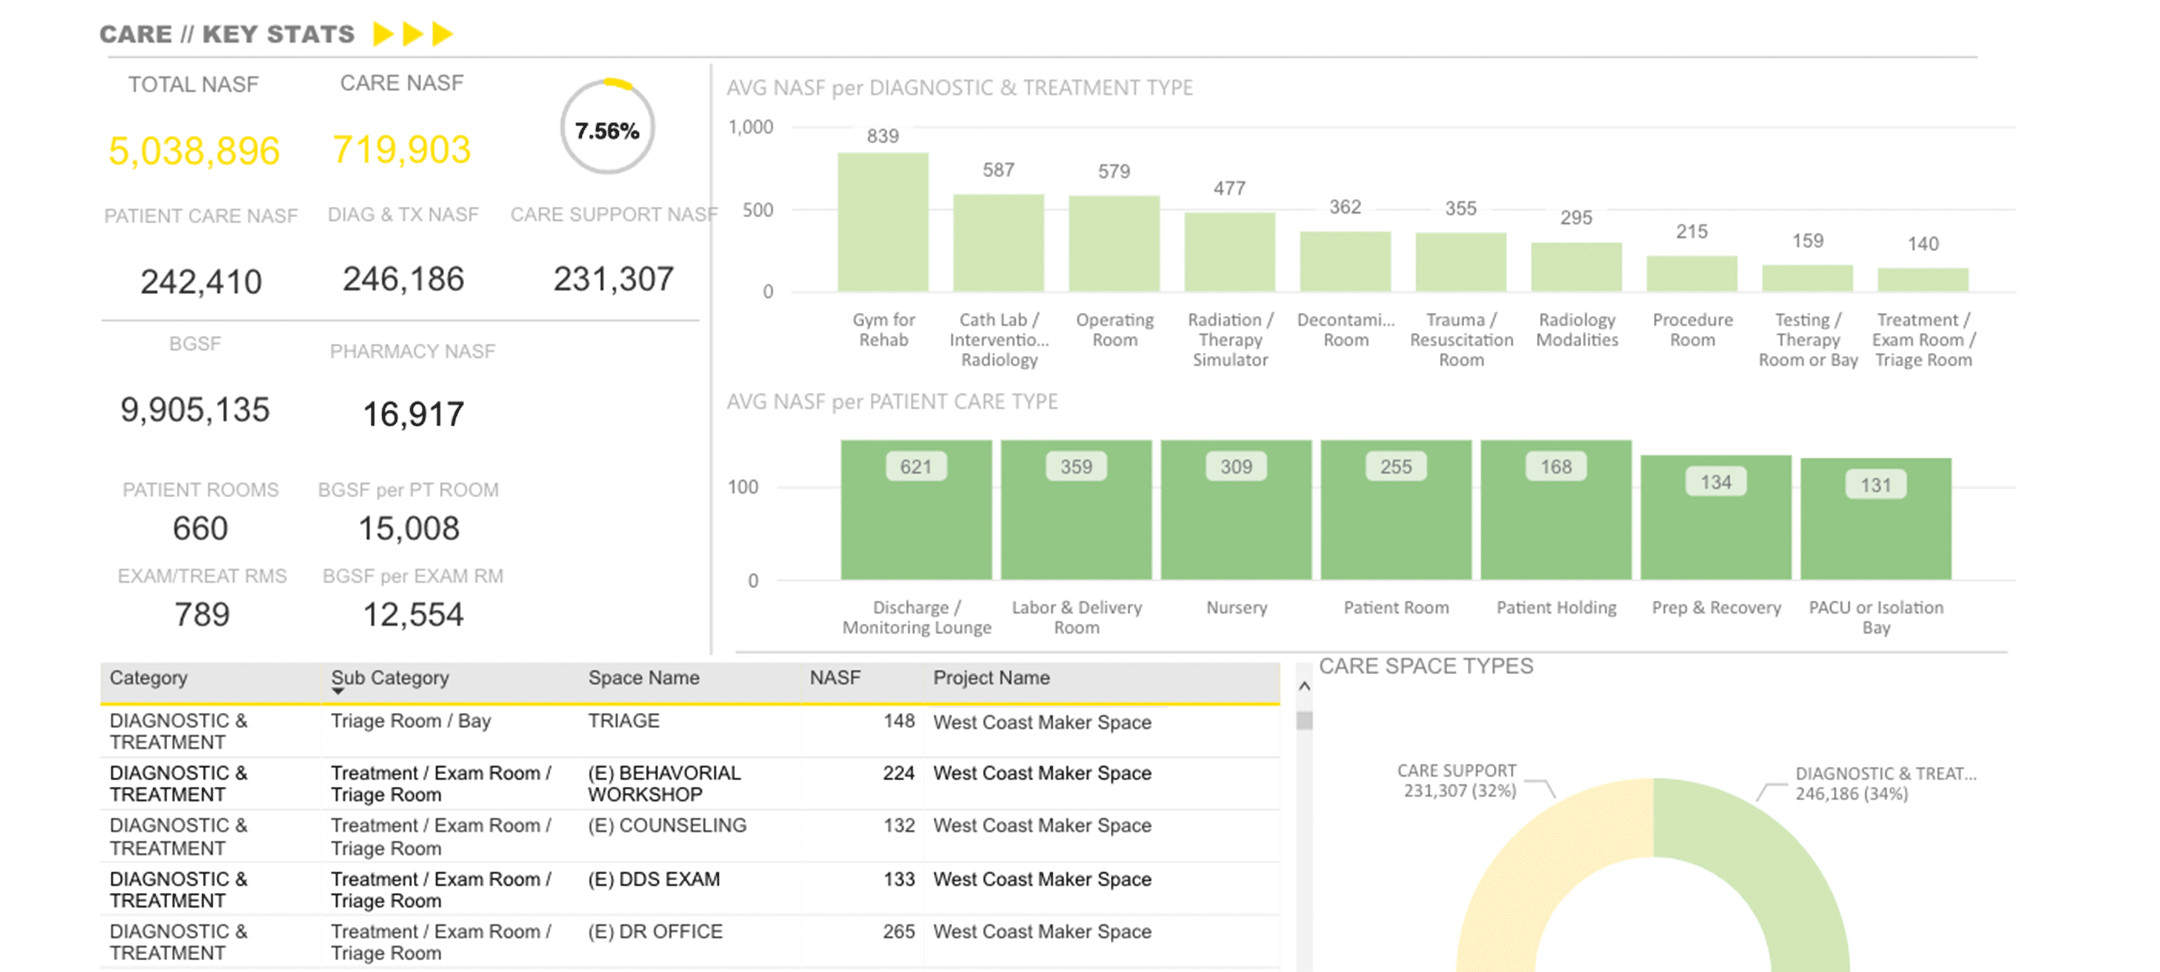Select the PACU or Isolation Bay bar
Image resolution: width=2160 pixels, height=972 pixels.
tap(1876, 519)
